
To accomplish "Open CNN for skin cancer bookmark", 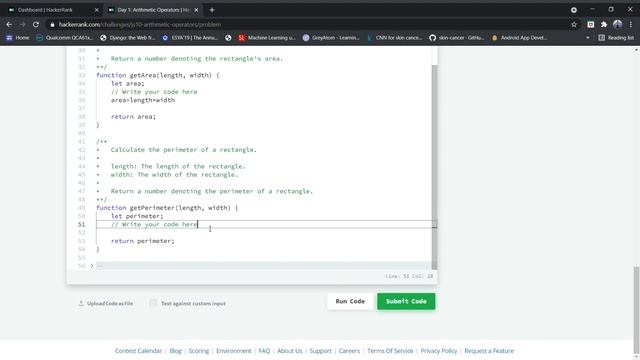I will [395, 38].
